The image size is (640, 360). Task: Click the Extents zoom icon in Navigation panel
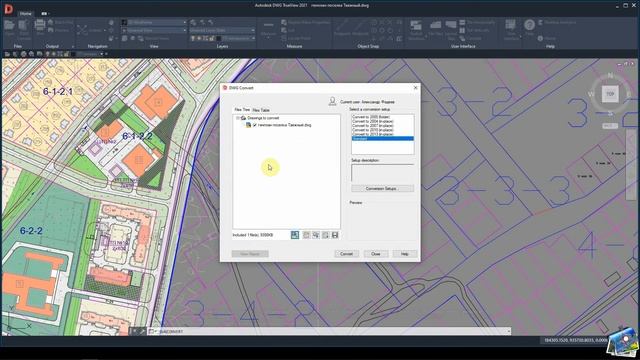(82, 30)
